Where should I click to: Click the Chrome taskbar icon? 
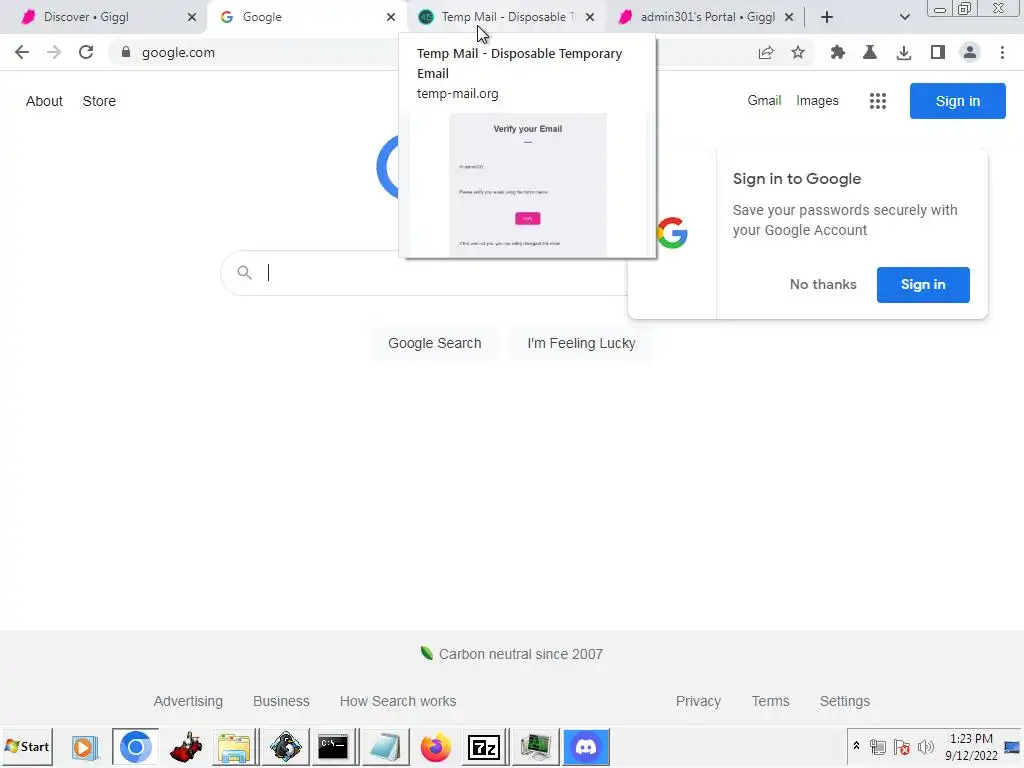[x=135, y=746]
